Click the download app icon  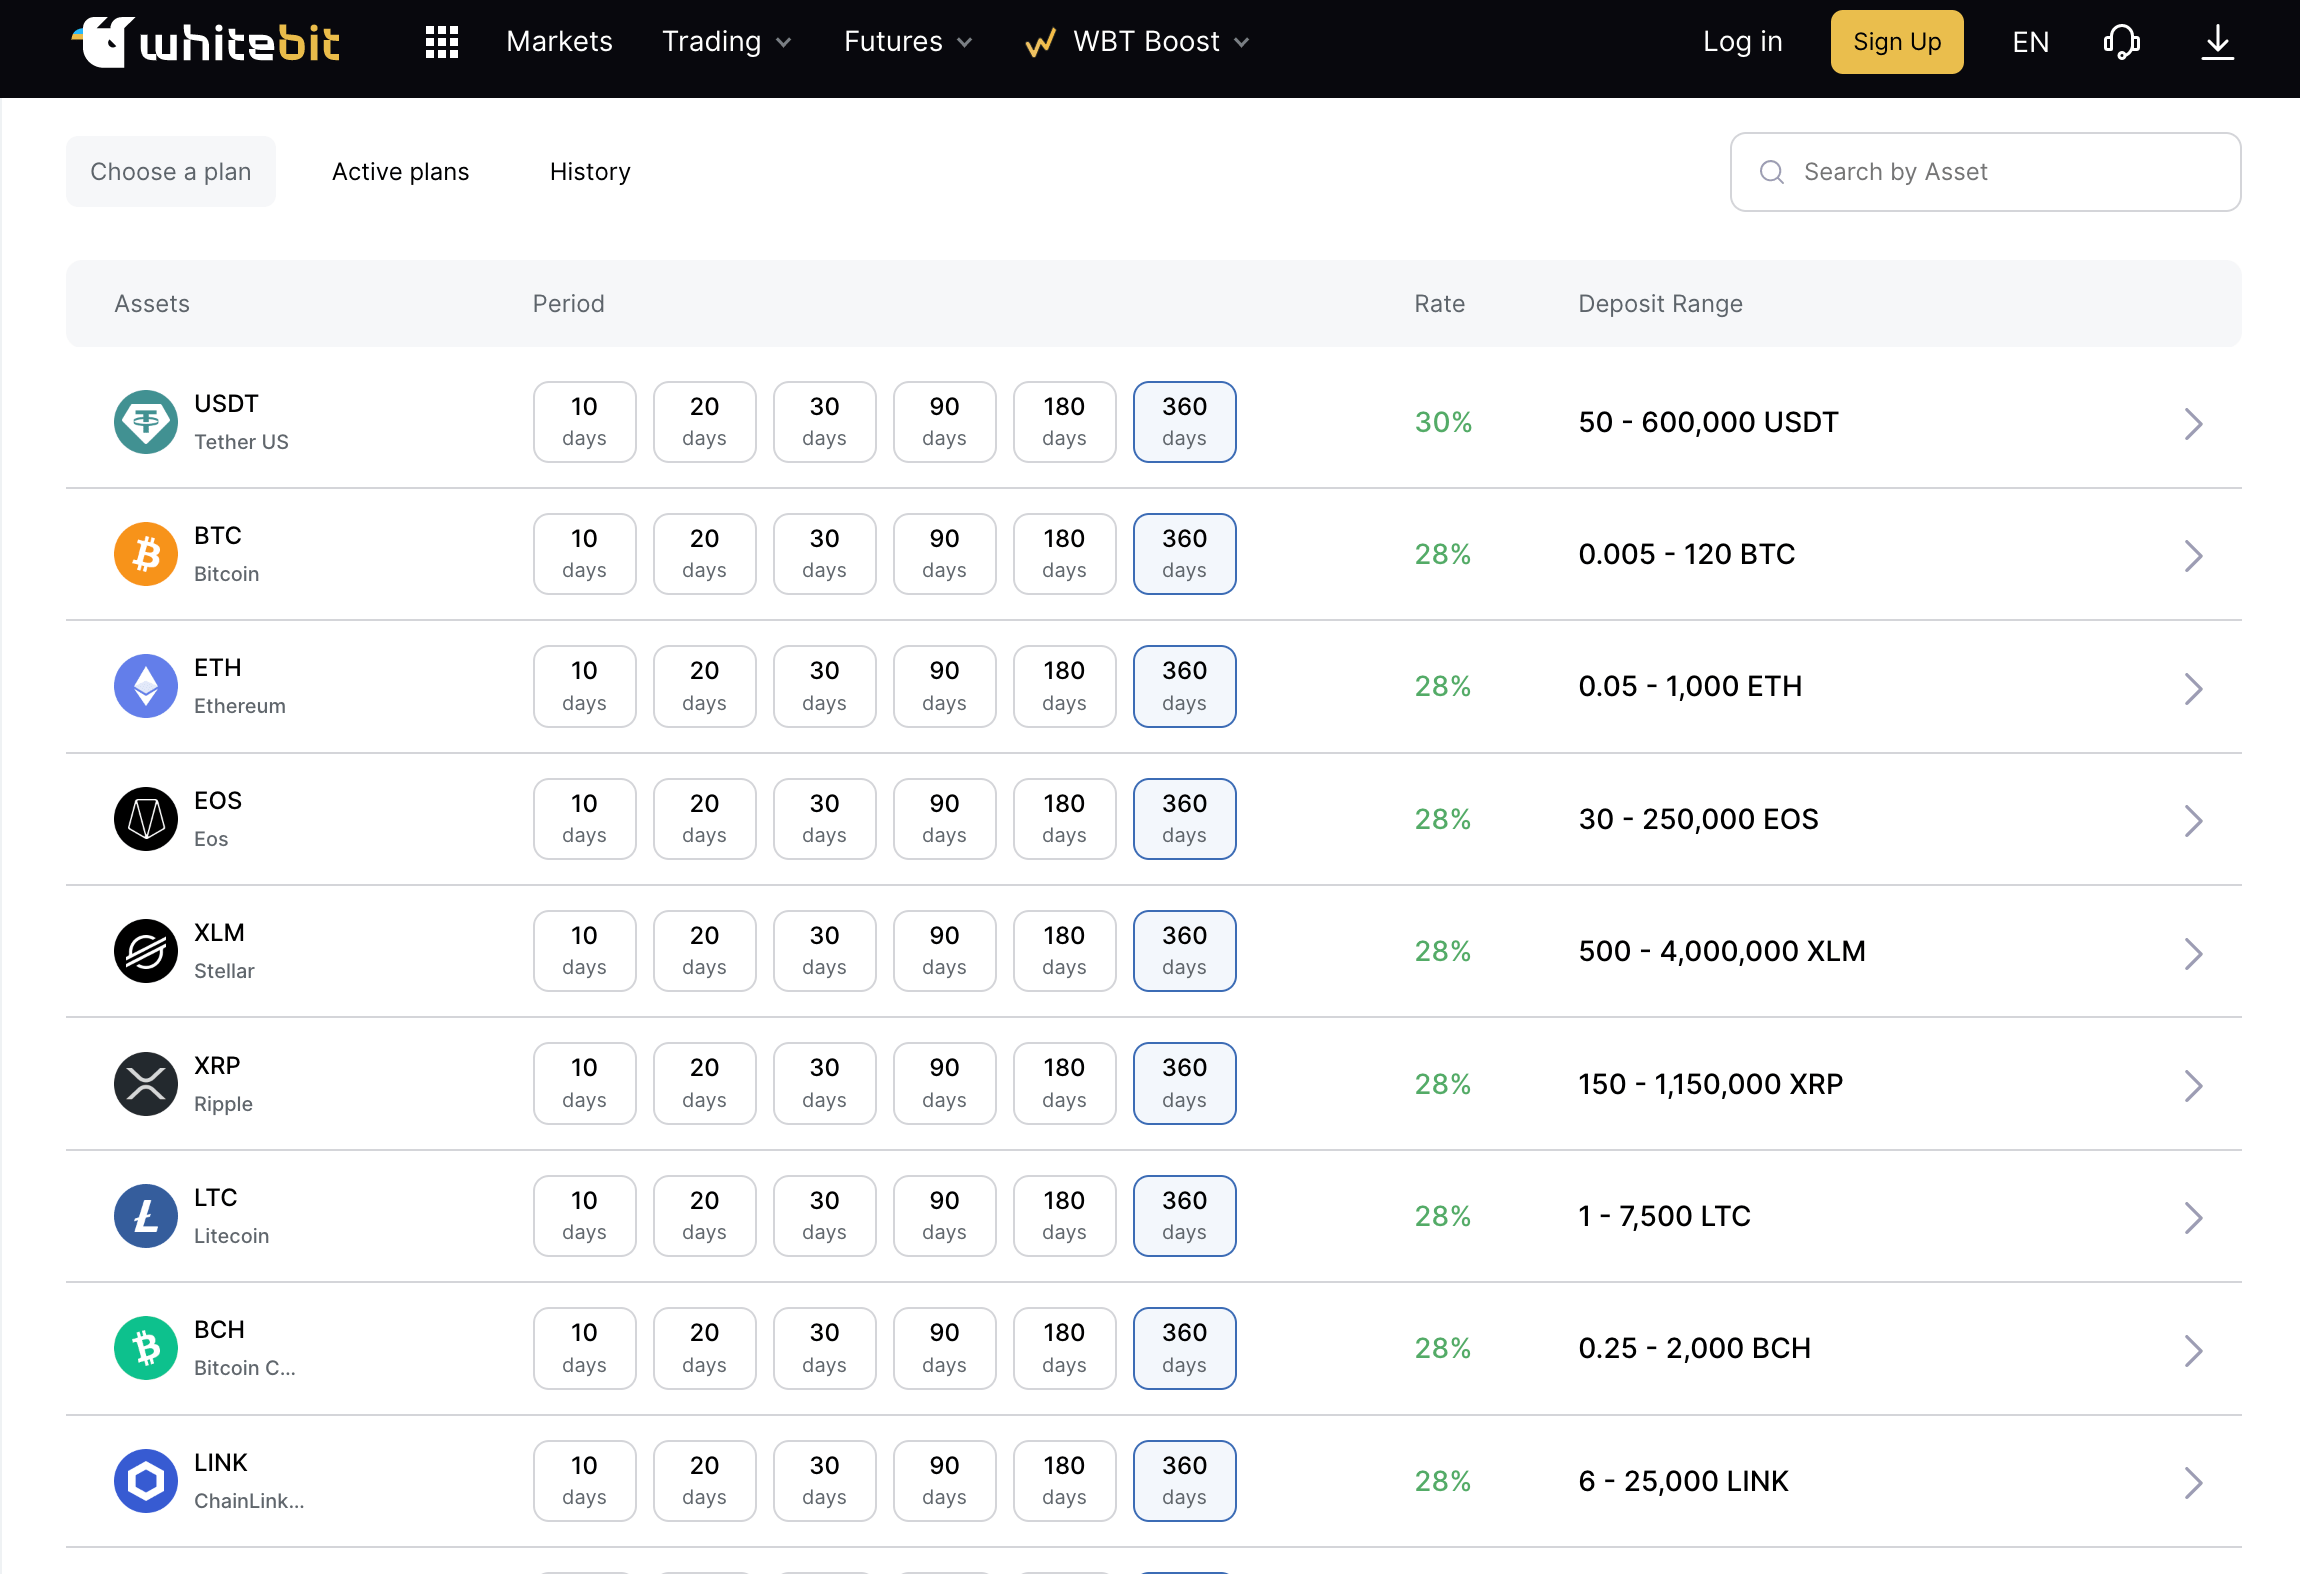[x=2217, y=42]
